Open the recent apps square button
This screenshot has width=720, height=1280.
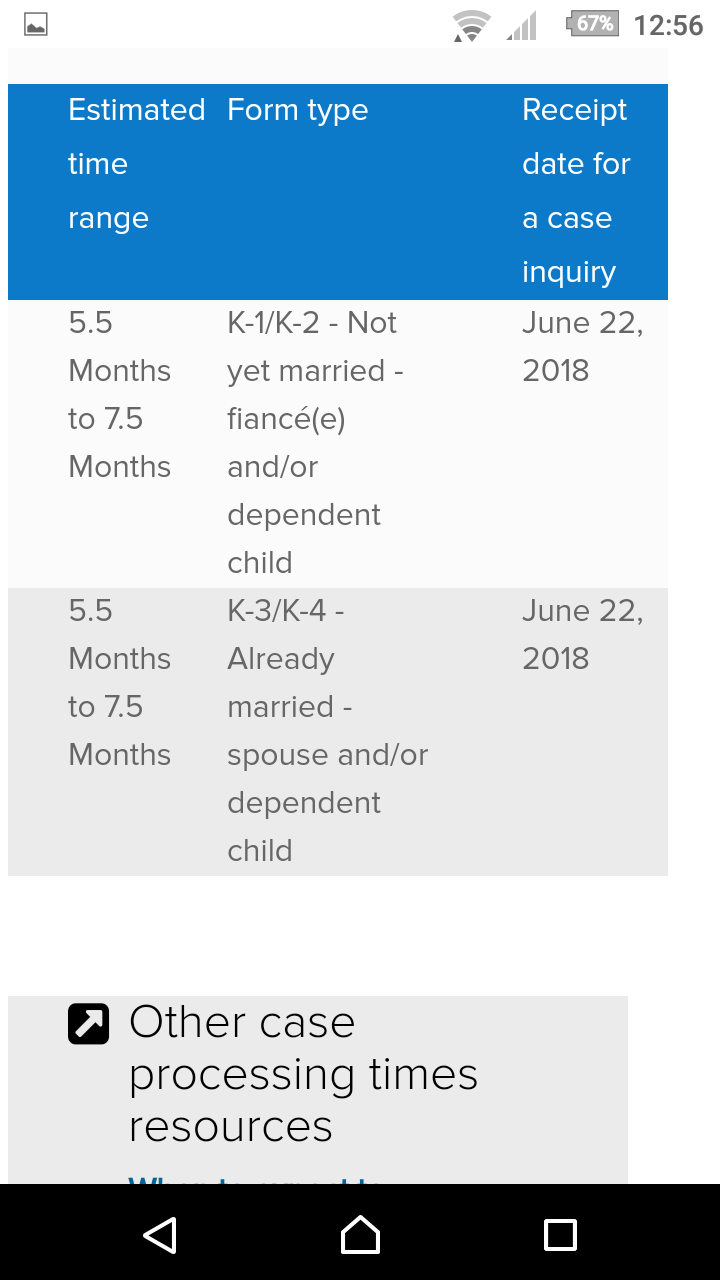click(560, 1235)
